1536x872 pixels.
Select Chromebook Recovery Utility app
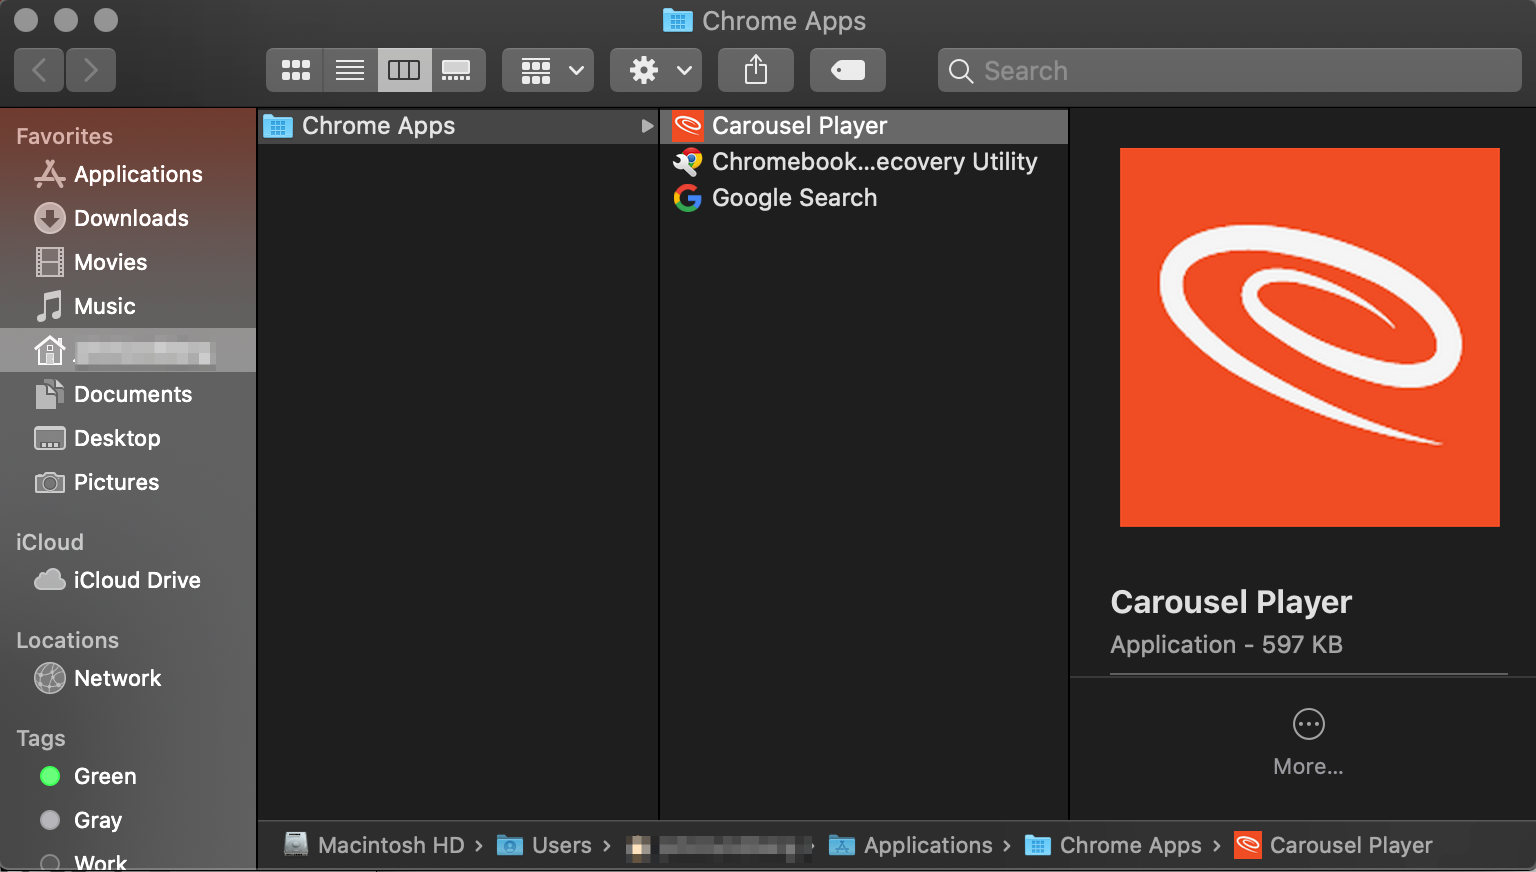tap(864, 162)
